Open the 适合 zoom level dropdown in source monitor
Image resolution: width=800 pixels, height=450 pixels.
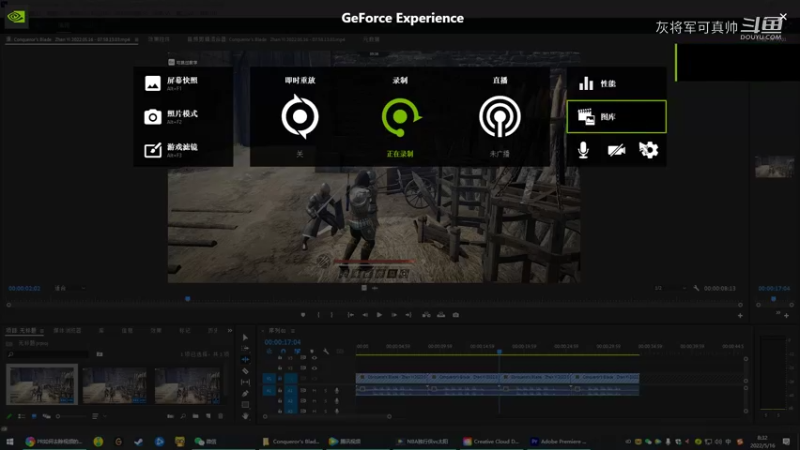click(69, 288)
